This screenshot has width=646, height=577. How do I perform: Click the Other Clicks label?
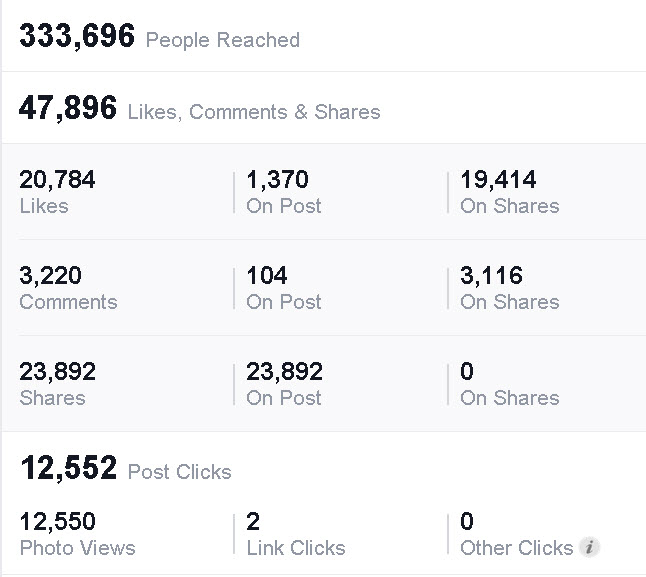coord(517,548)
